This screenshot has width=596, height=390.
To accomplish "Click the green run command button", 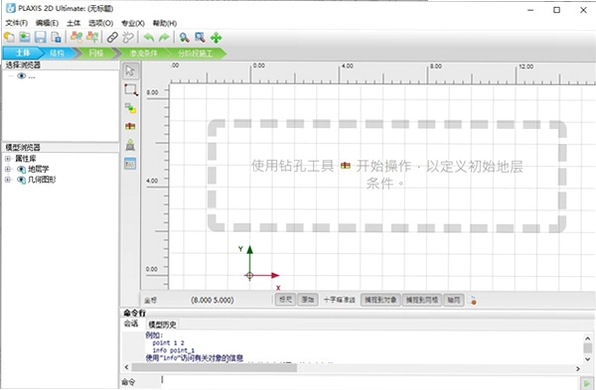I will tap(587, 383).
